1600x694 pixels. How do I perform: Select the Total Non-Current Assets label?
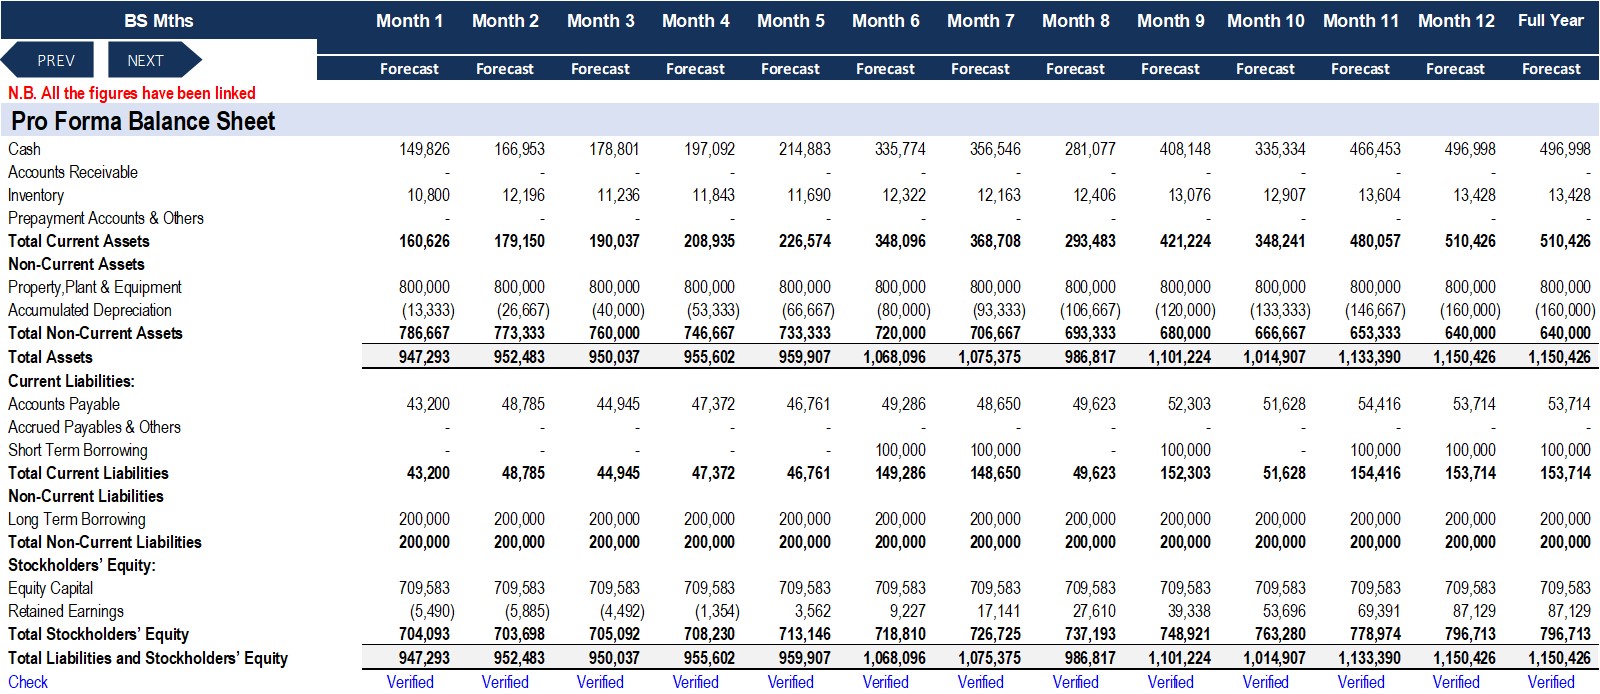tap(95, 333)
